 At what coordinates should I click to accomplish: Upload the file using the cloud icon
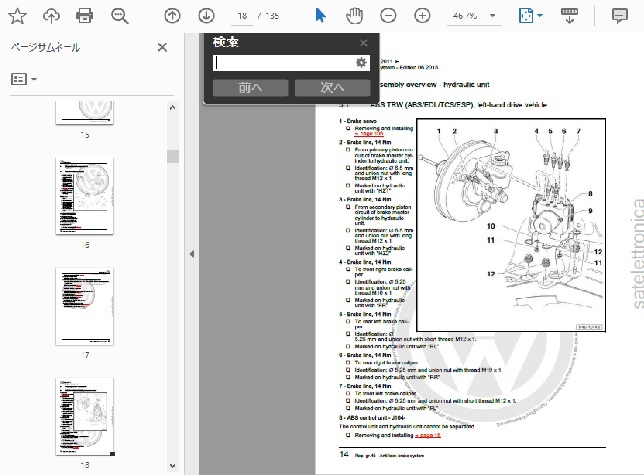[51, 16]
